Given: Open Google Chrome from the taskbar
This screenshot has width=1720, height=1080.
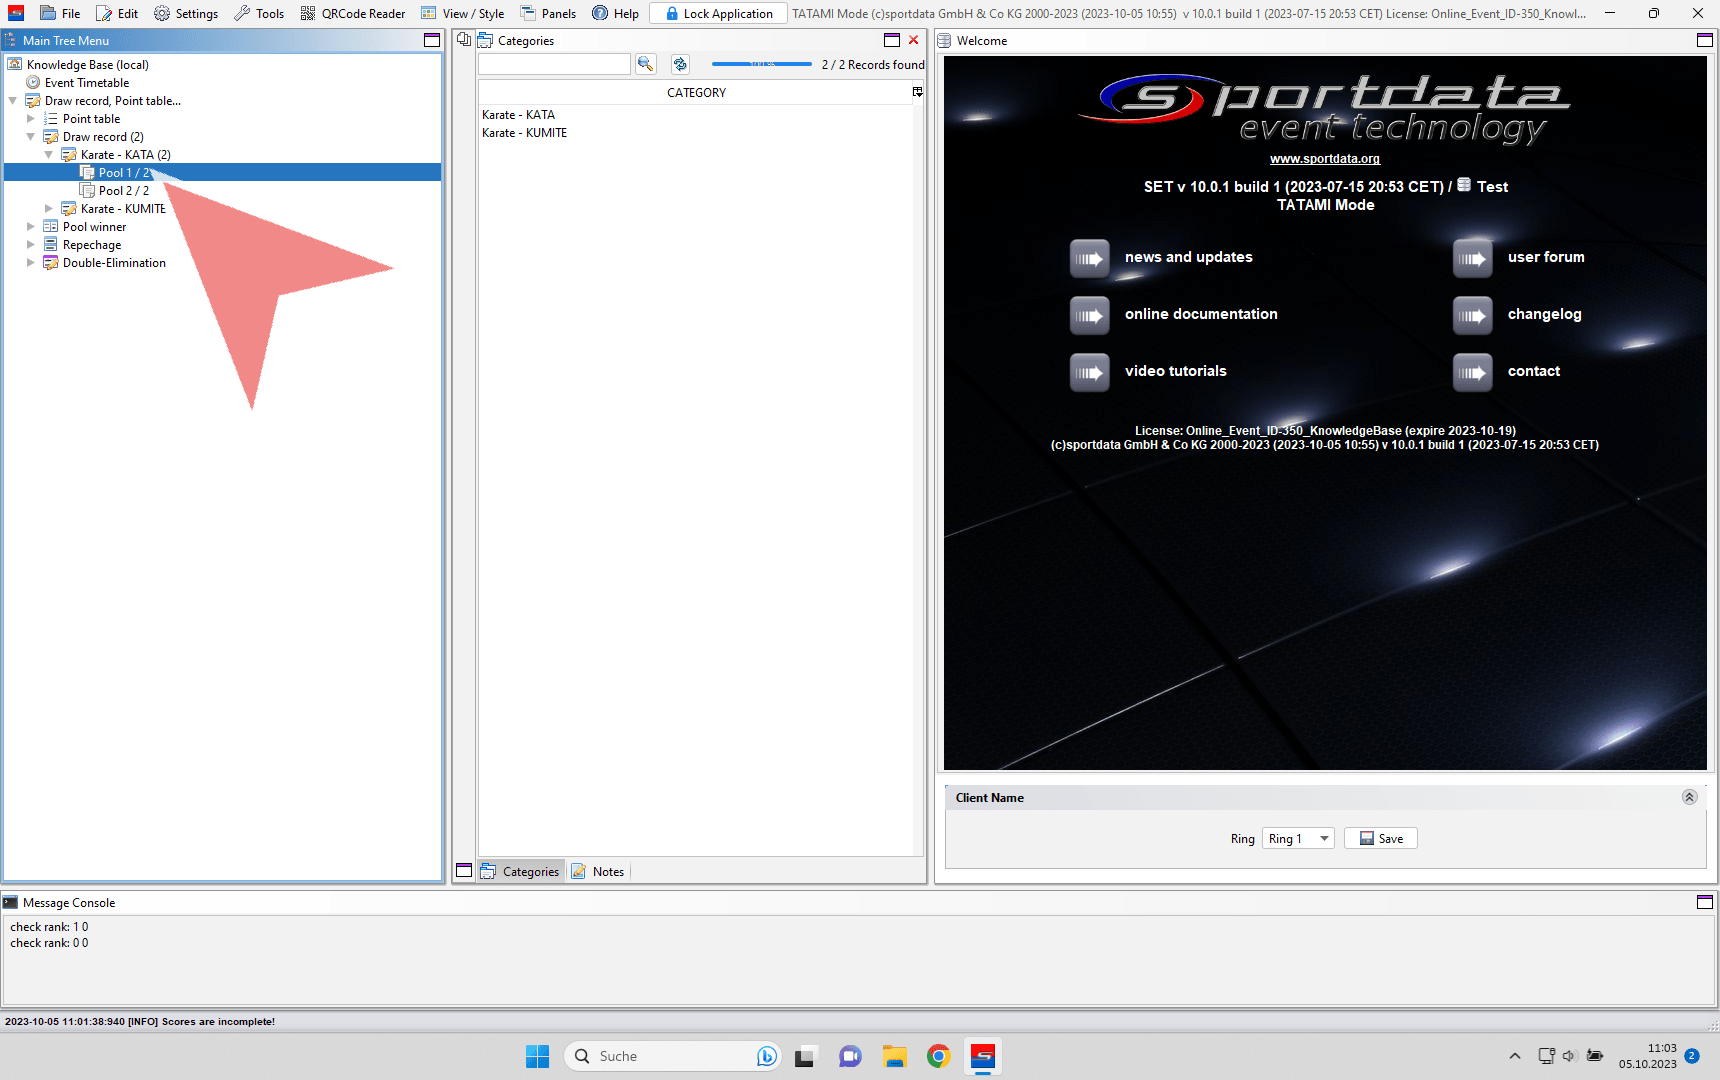Looking at the screenshot, I should (938, 1056).
